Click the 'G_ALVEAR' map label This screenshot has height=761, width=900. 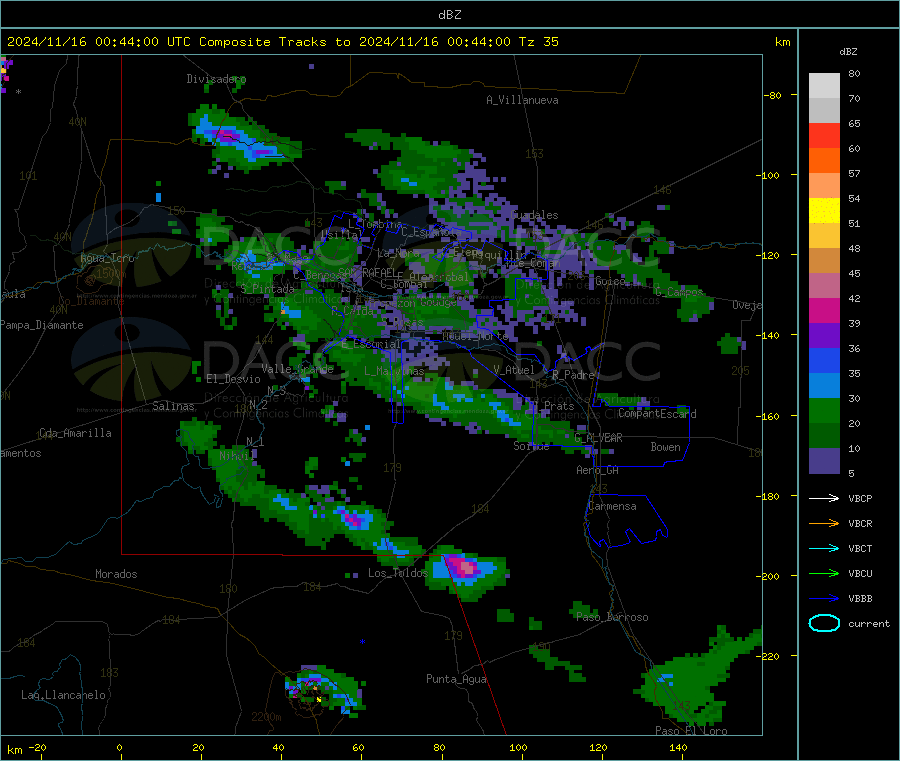click(598, 438)
